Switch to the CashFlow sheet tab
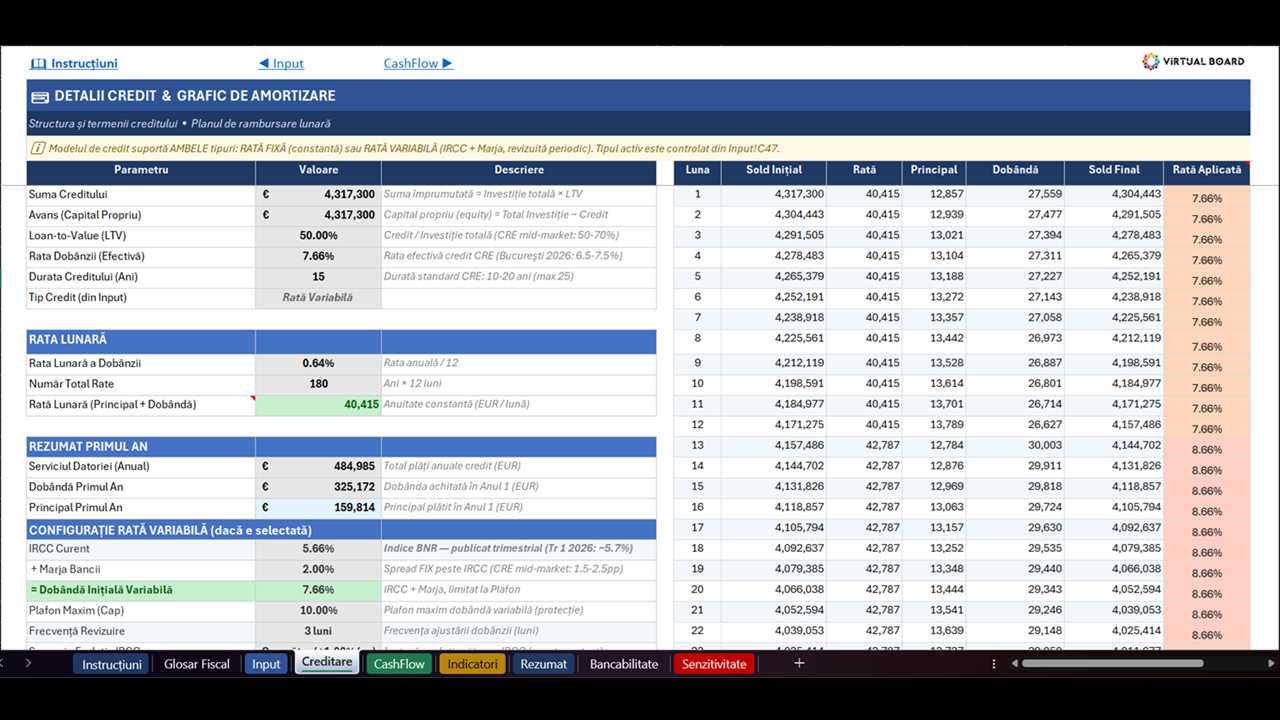Screen dimensions: 1280x720 click(x=399, y=664)
